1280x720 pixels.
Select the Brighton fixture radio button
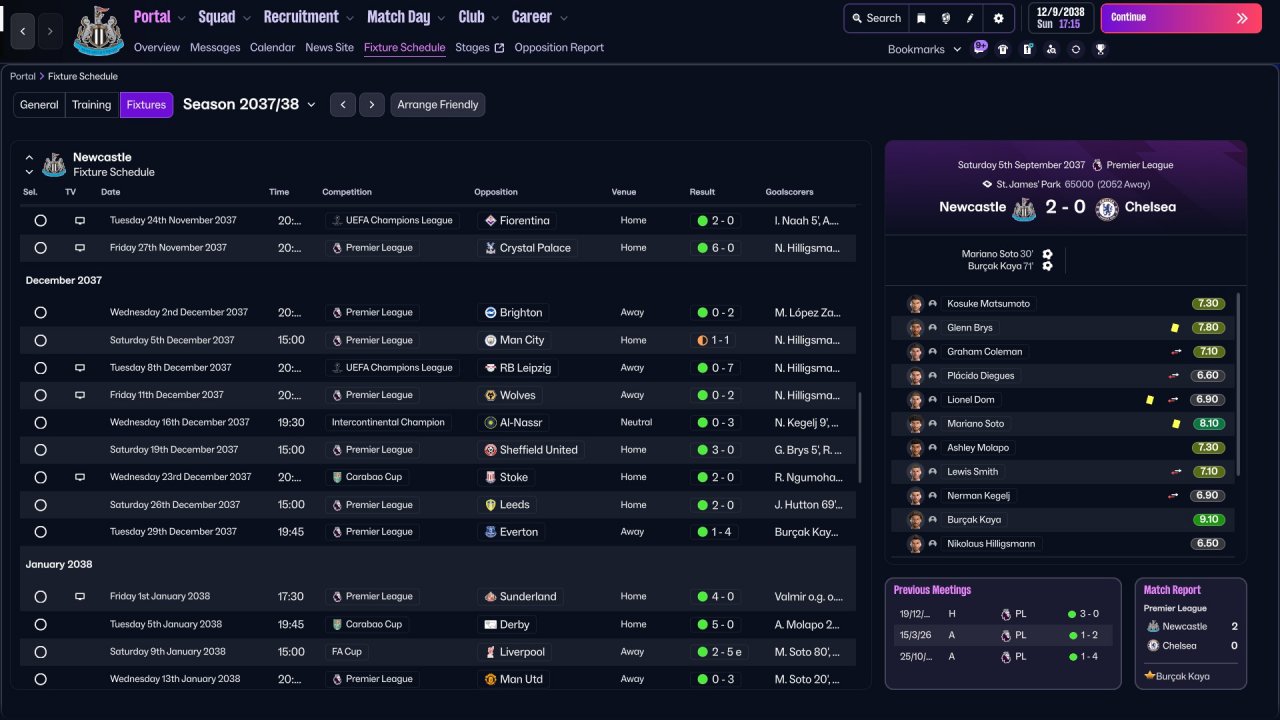(40, 313)
